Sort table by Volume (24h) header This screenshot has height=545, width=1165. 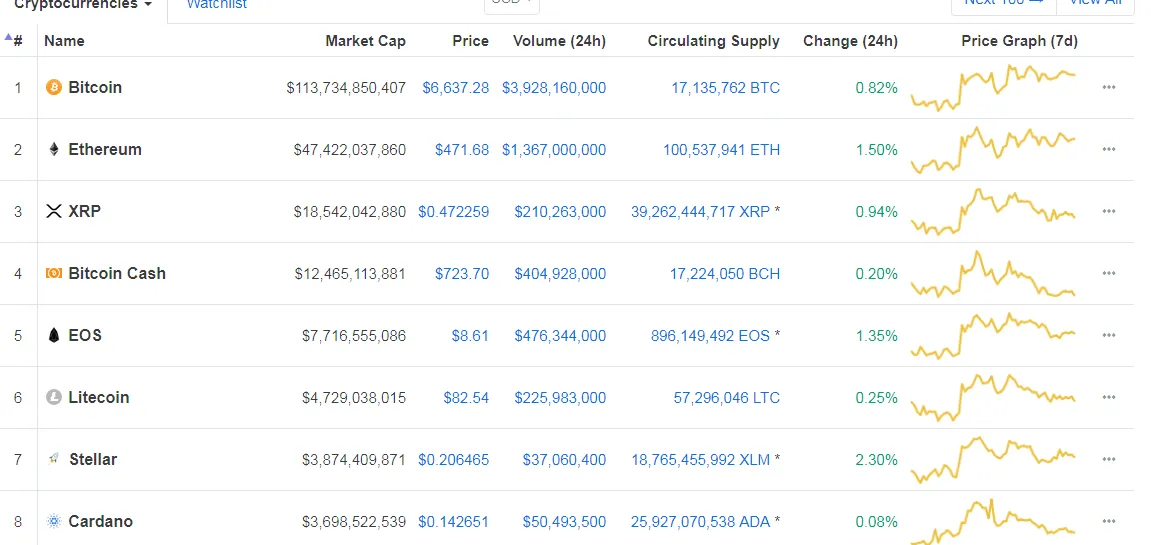[x=559, y=41]
